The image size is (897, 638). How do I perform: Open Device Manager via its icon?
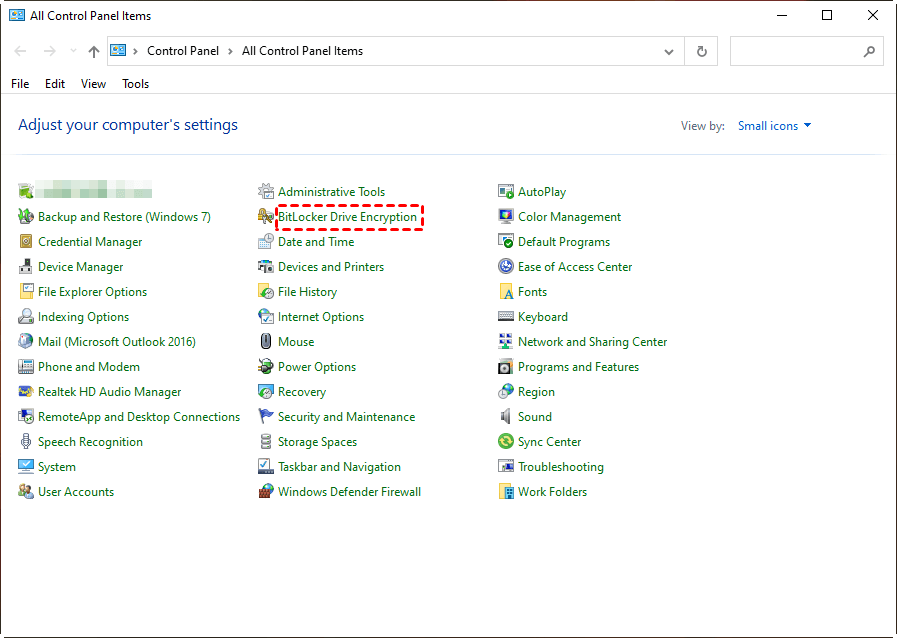[27, 267]
